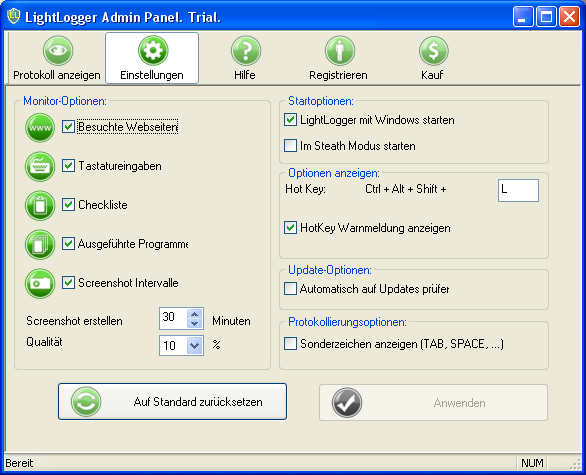586x475 pixels.
Task: Click the eye icon for Protokoll anzeigen
Action: pos(58,51)
